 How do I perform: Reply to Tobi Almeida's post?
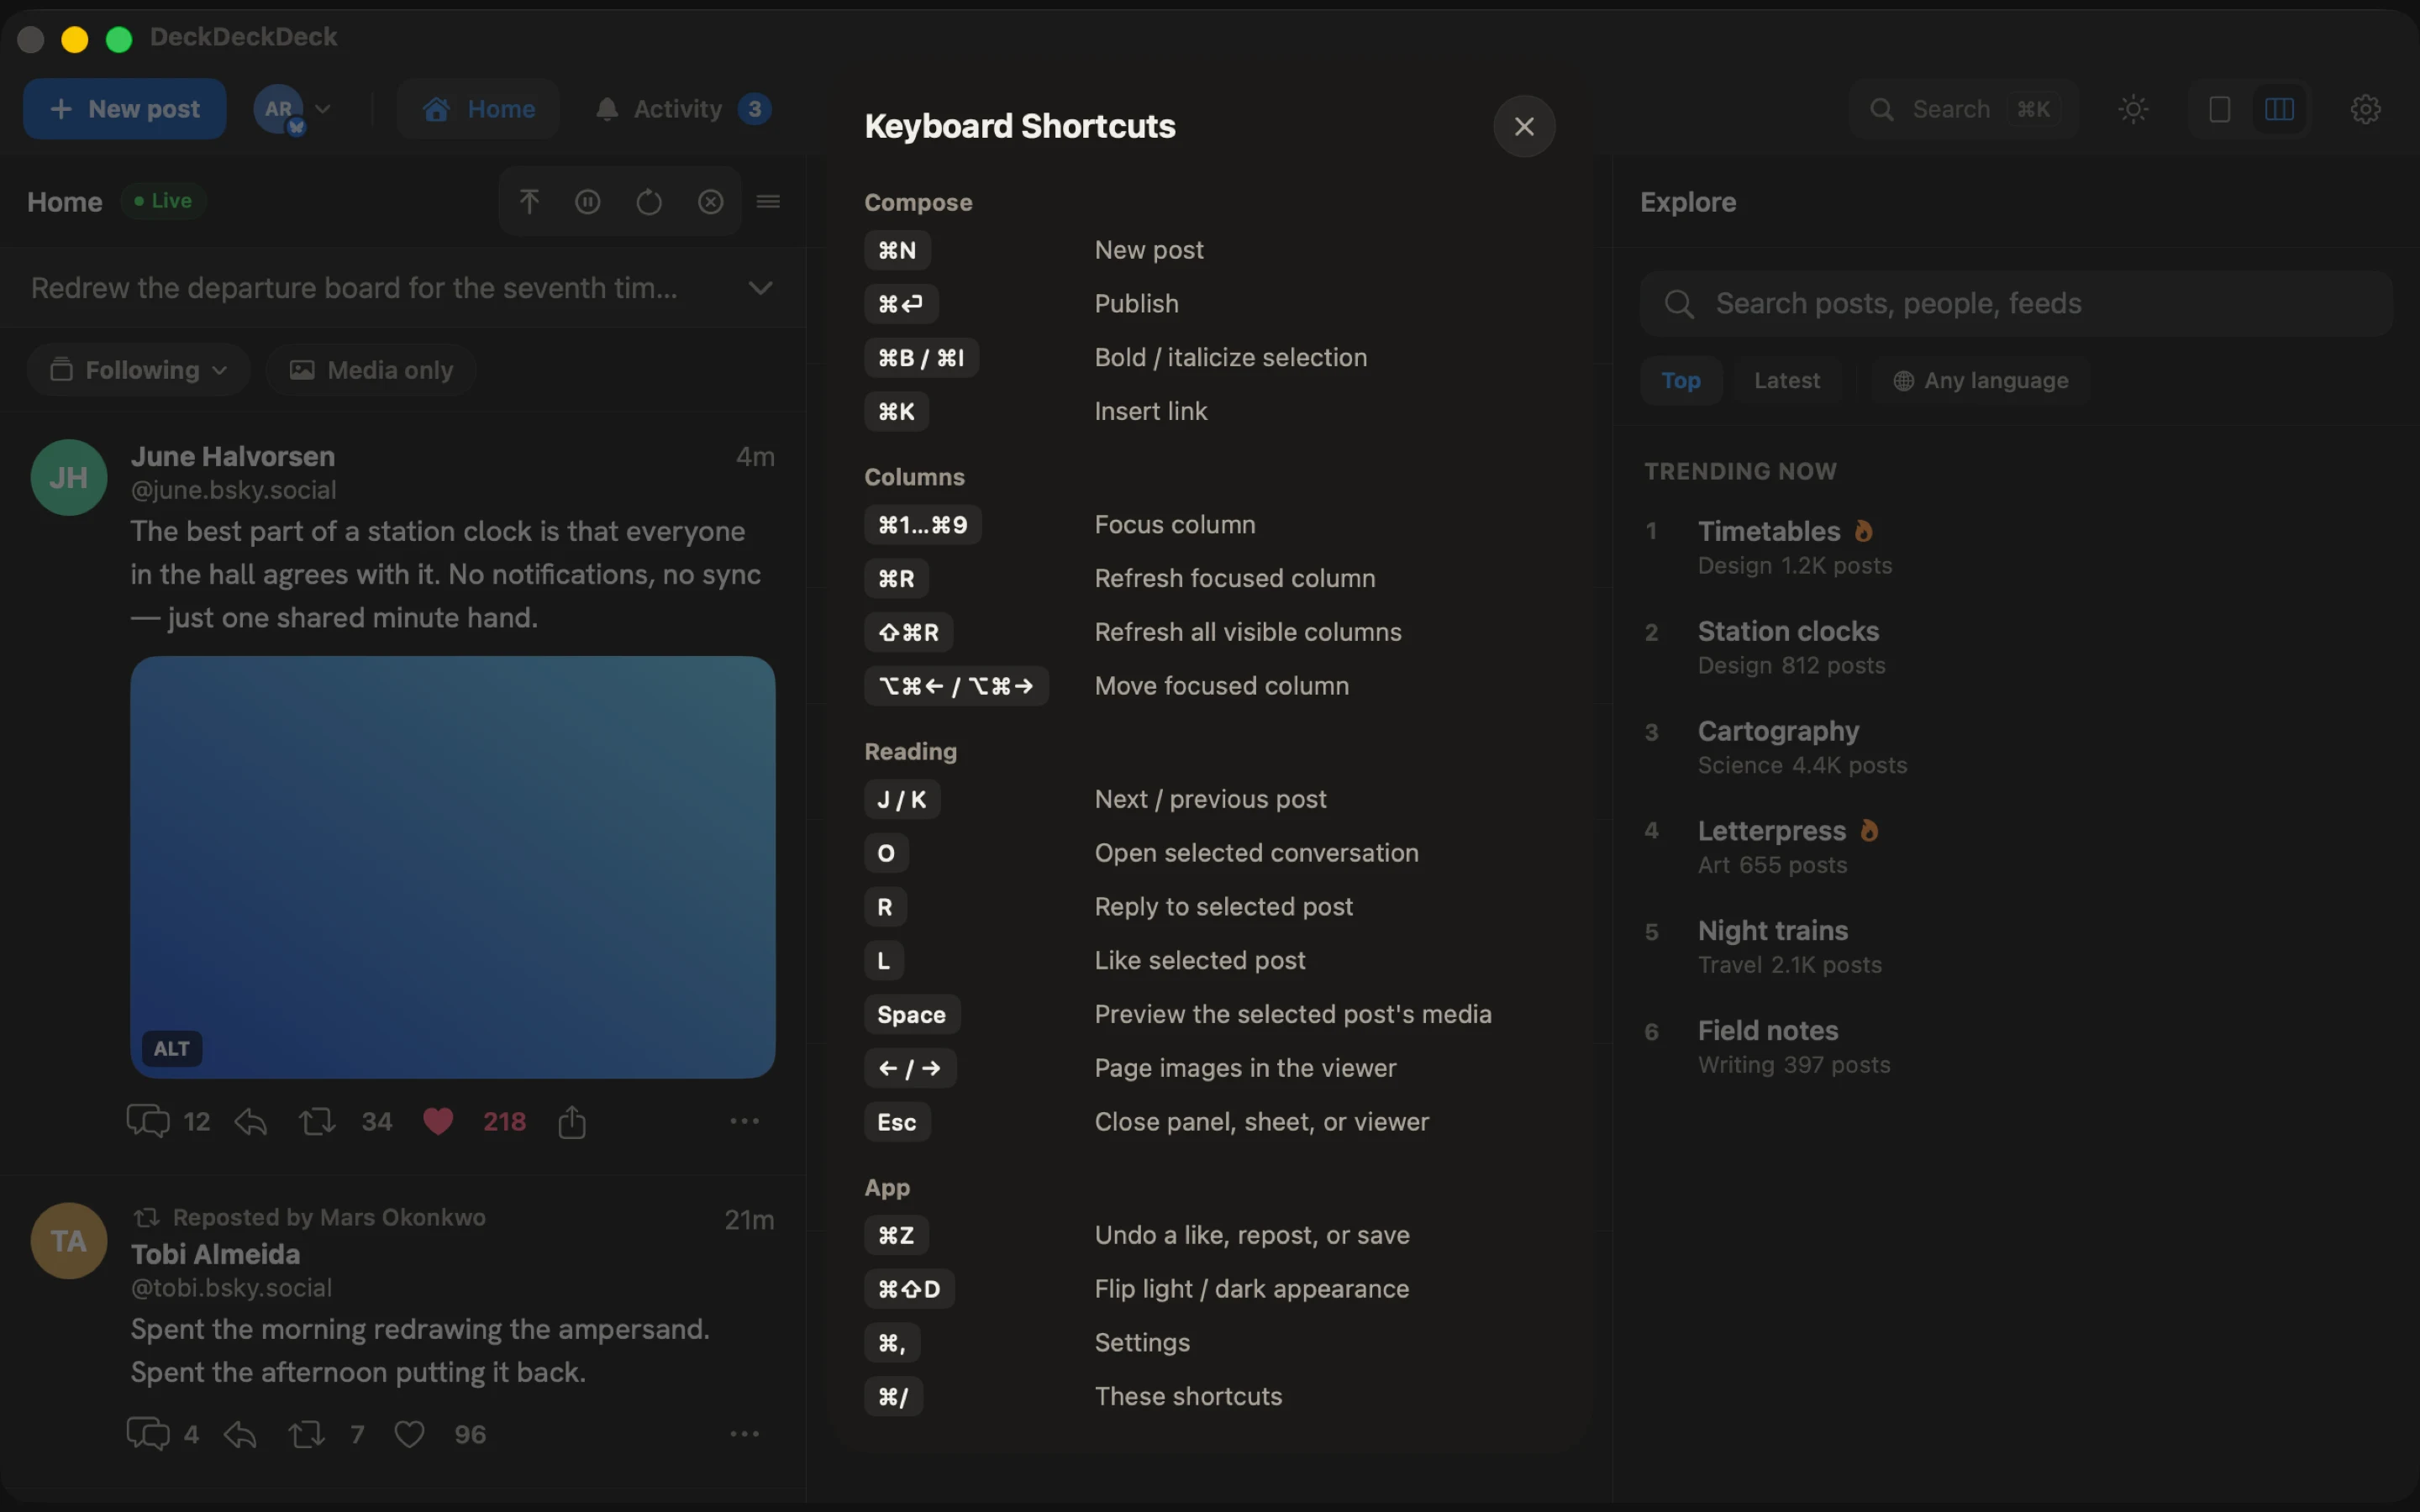240,1434
